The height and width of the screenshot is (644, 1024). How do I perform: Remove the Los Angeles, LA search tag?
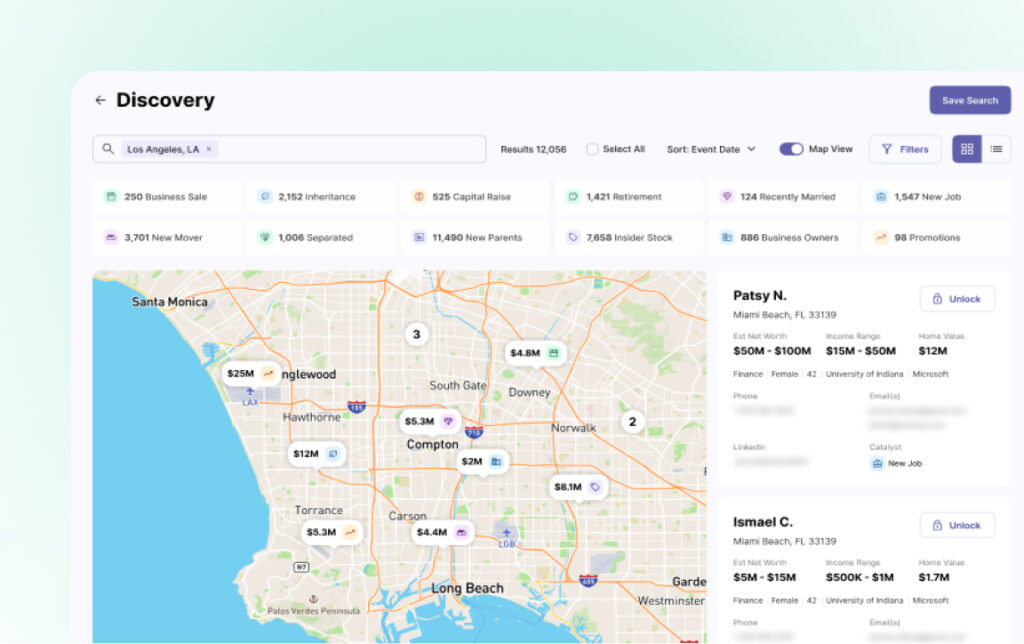pyautogui.click(x=209, y=149)
